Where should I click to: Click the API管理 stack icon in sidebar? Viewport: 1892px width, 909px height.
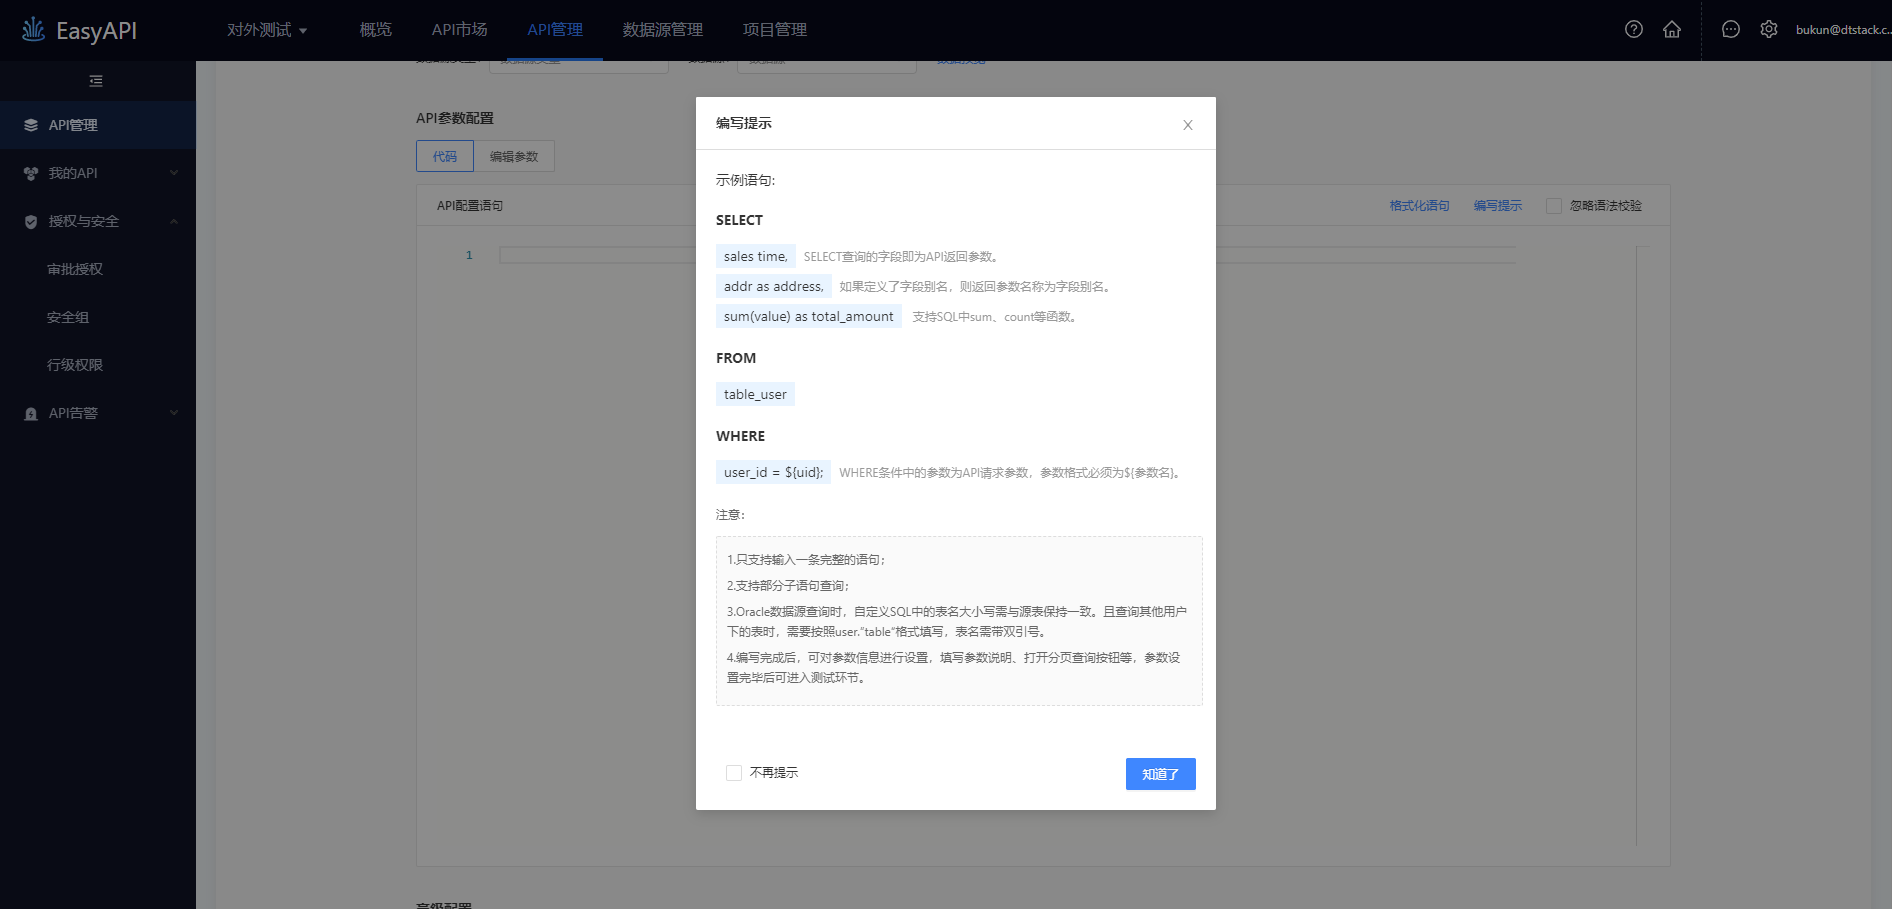point(31,125)
